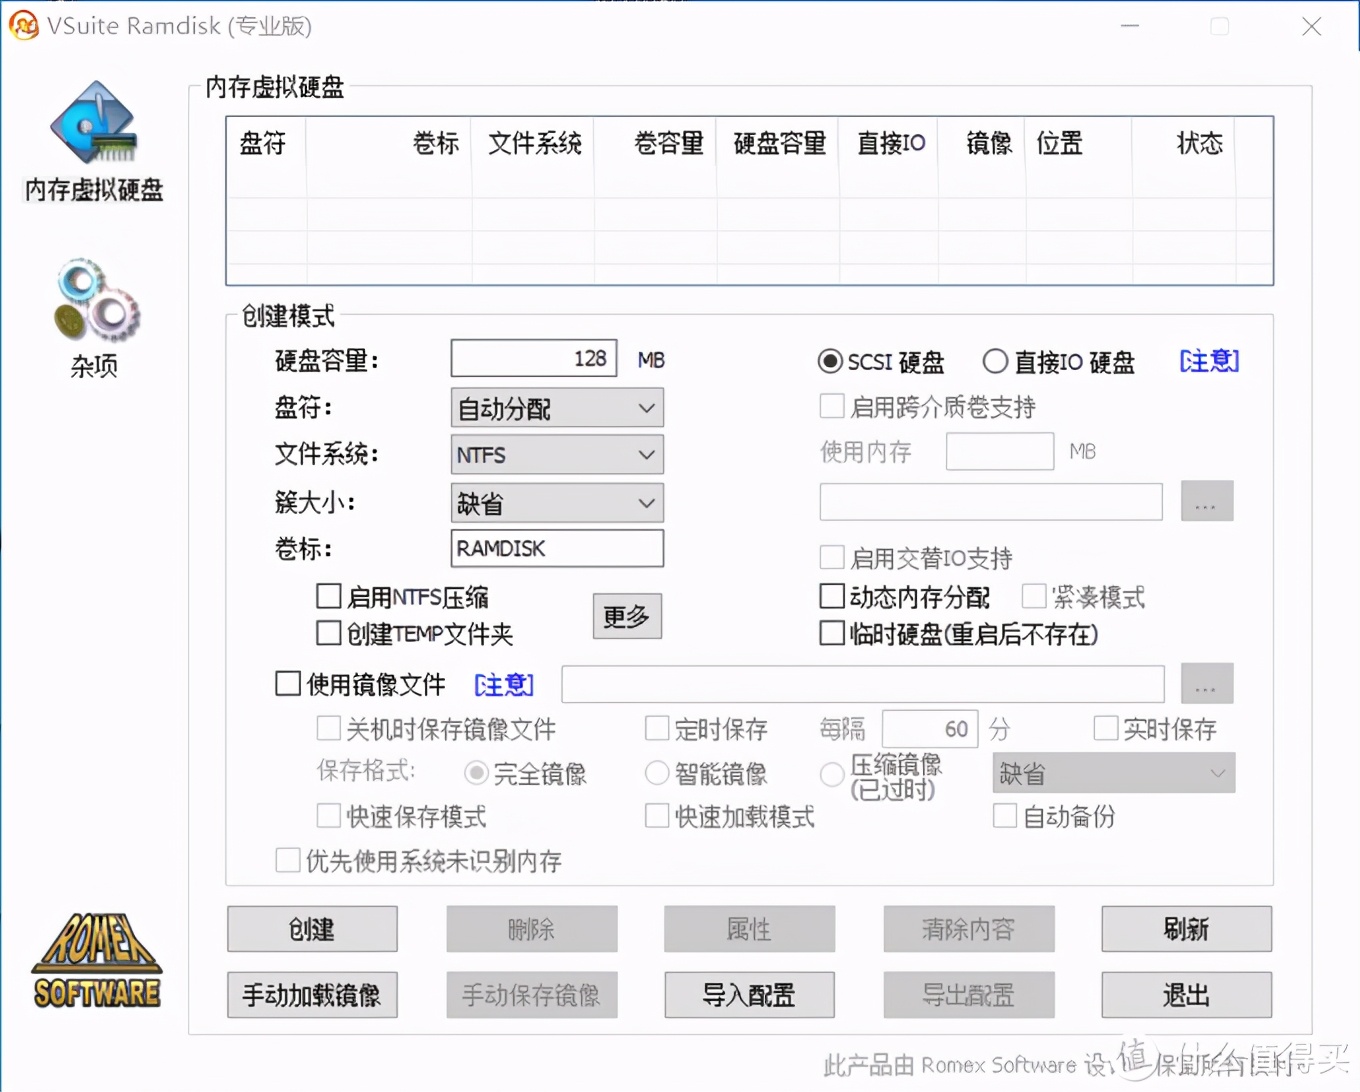This screenshot has width=1360, height=1092.
Task: Click the Romex Software logo
Action: (x=96, y=960)
